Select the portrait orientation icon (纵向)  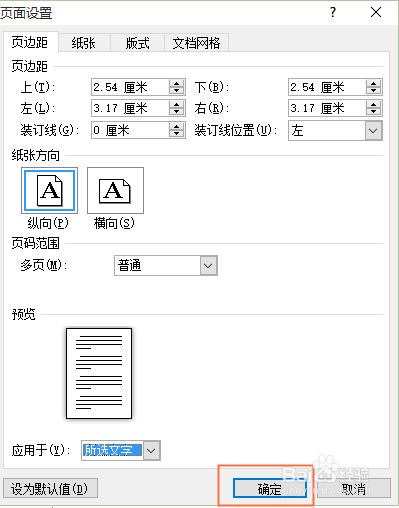pyautogui.click(x=49, y=190)
